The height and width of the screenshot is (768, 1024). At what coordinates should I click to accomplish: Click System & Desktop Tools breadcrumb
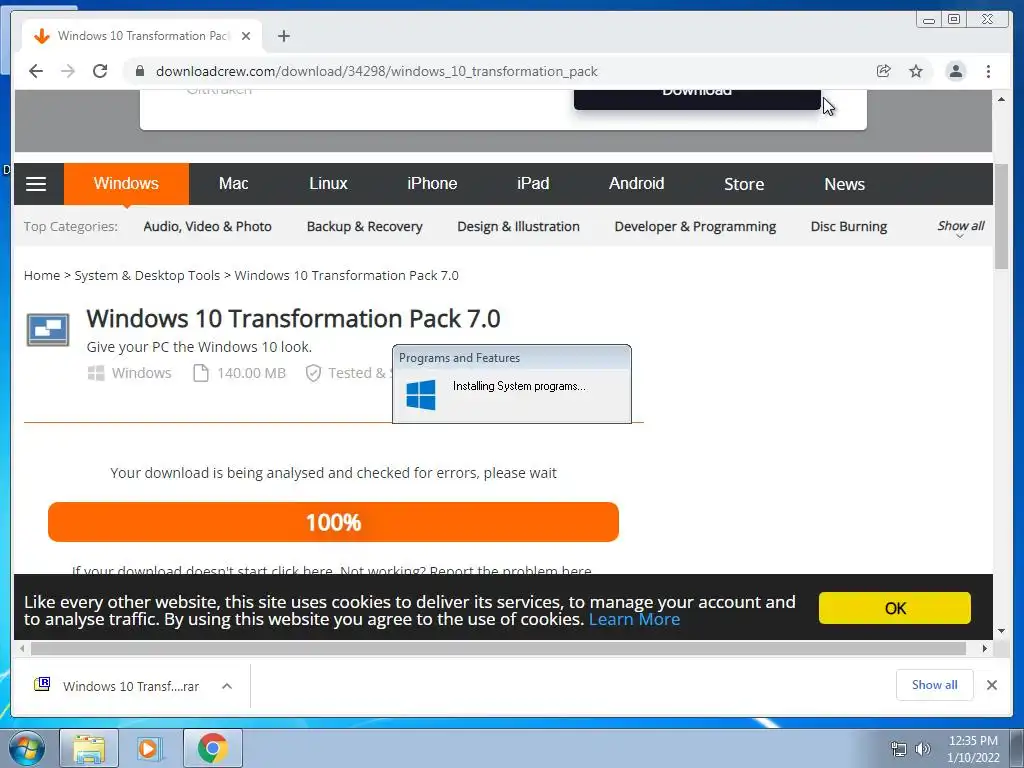coord(147,276)
